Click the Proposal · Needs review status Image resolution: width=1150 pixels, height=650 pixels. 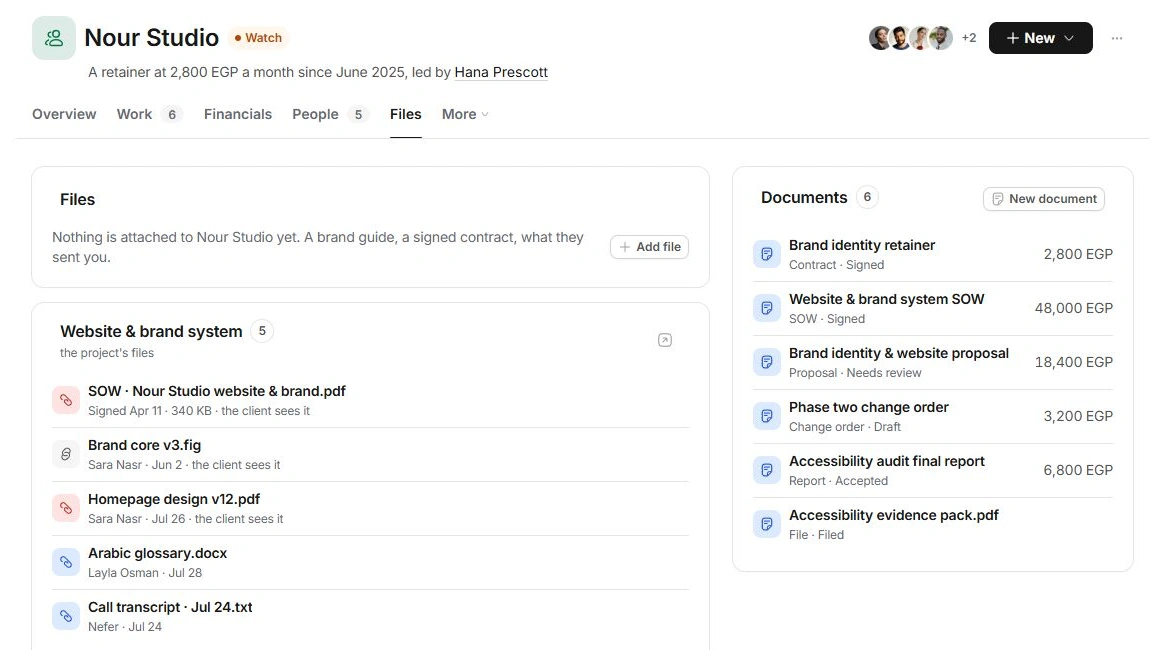pos(855,373)
